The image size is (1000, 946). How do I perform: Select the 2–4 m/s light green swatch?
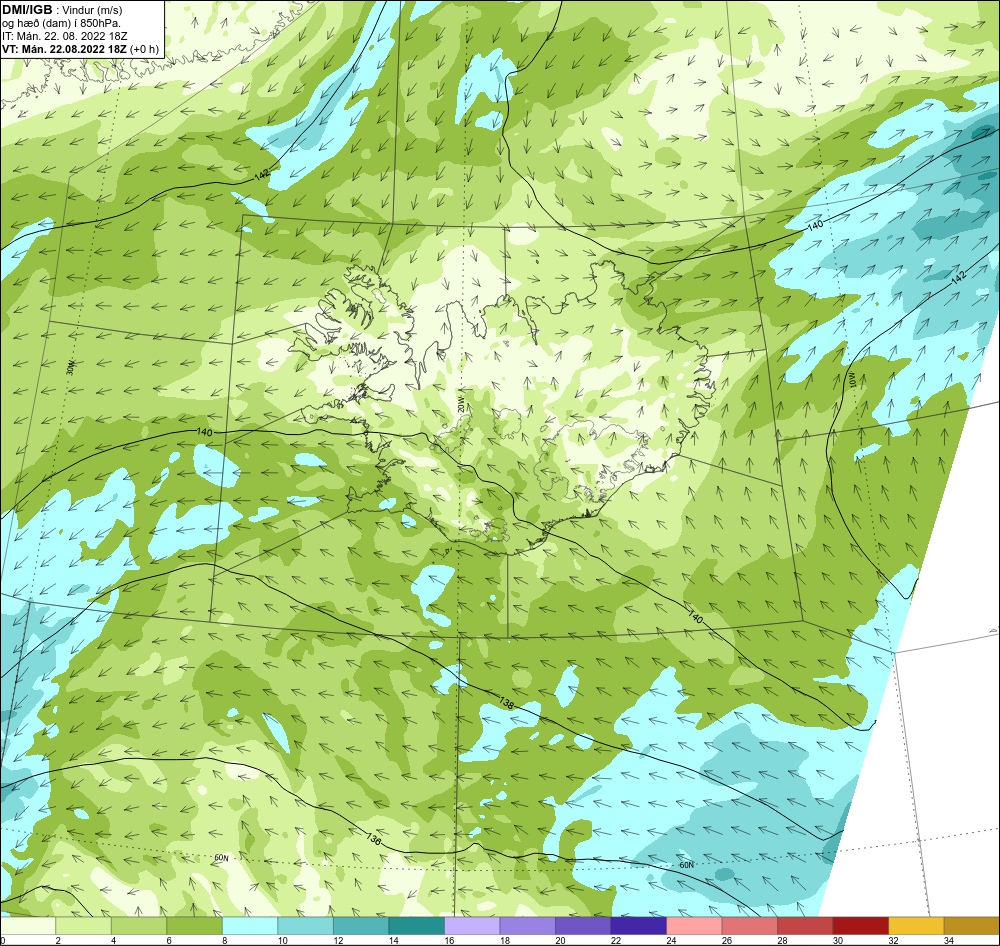point(84,926)
